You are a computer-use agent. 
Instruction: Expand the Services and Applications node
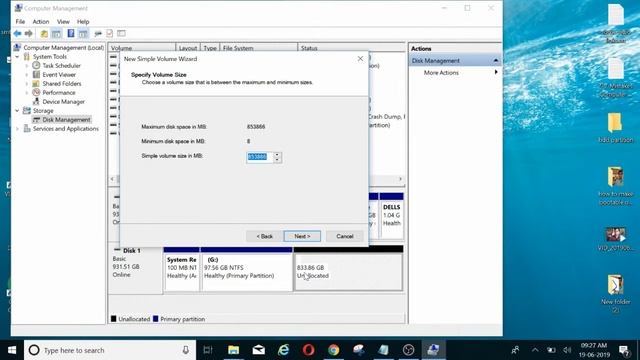pos(17,129)
